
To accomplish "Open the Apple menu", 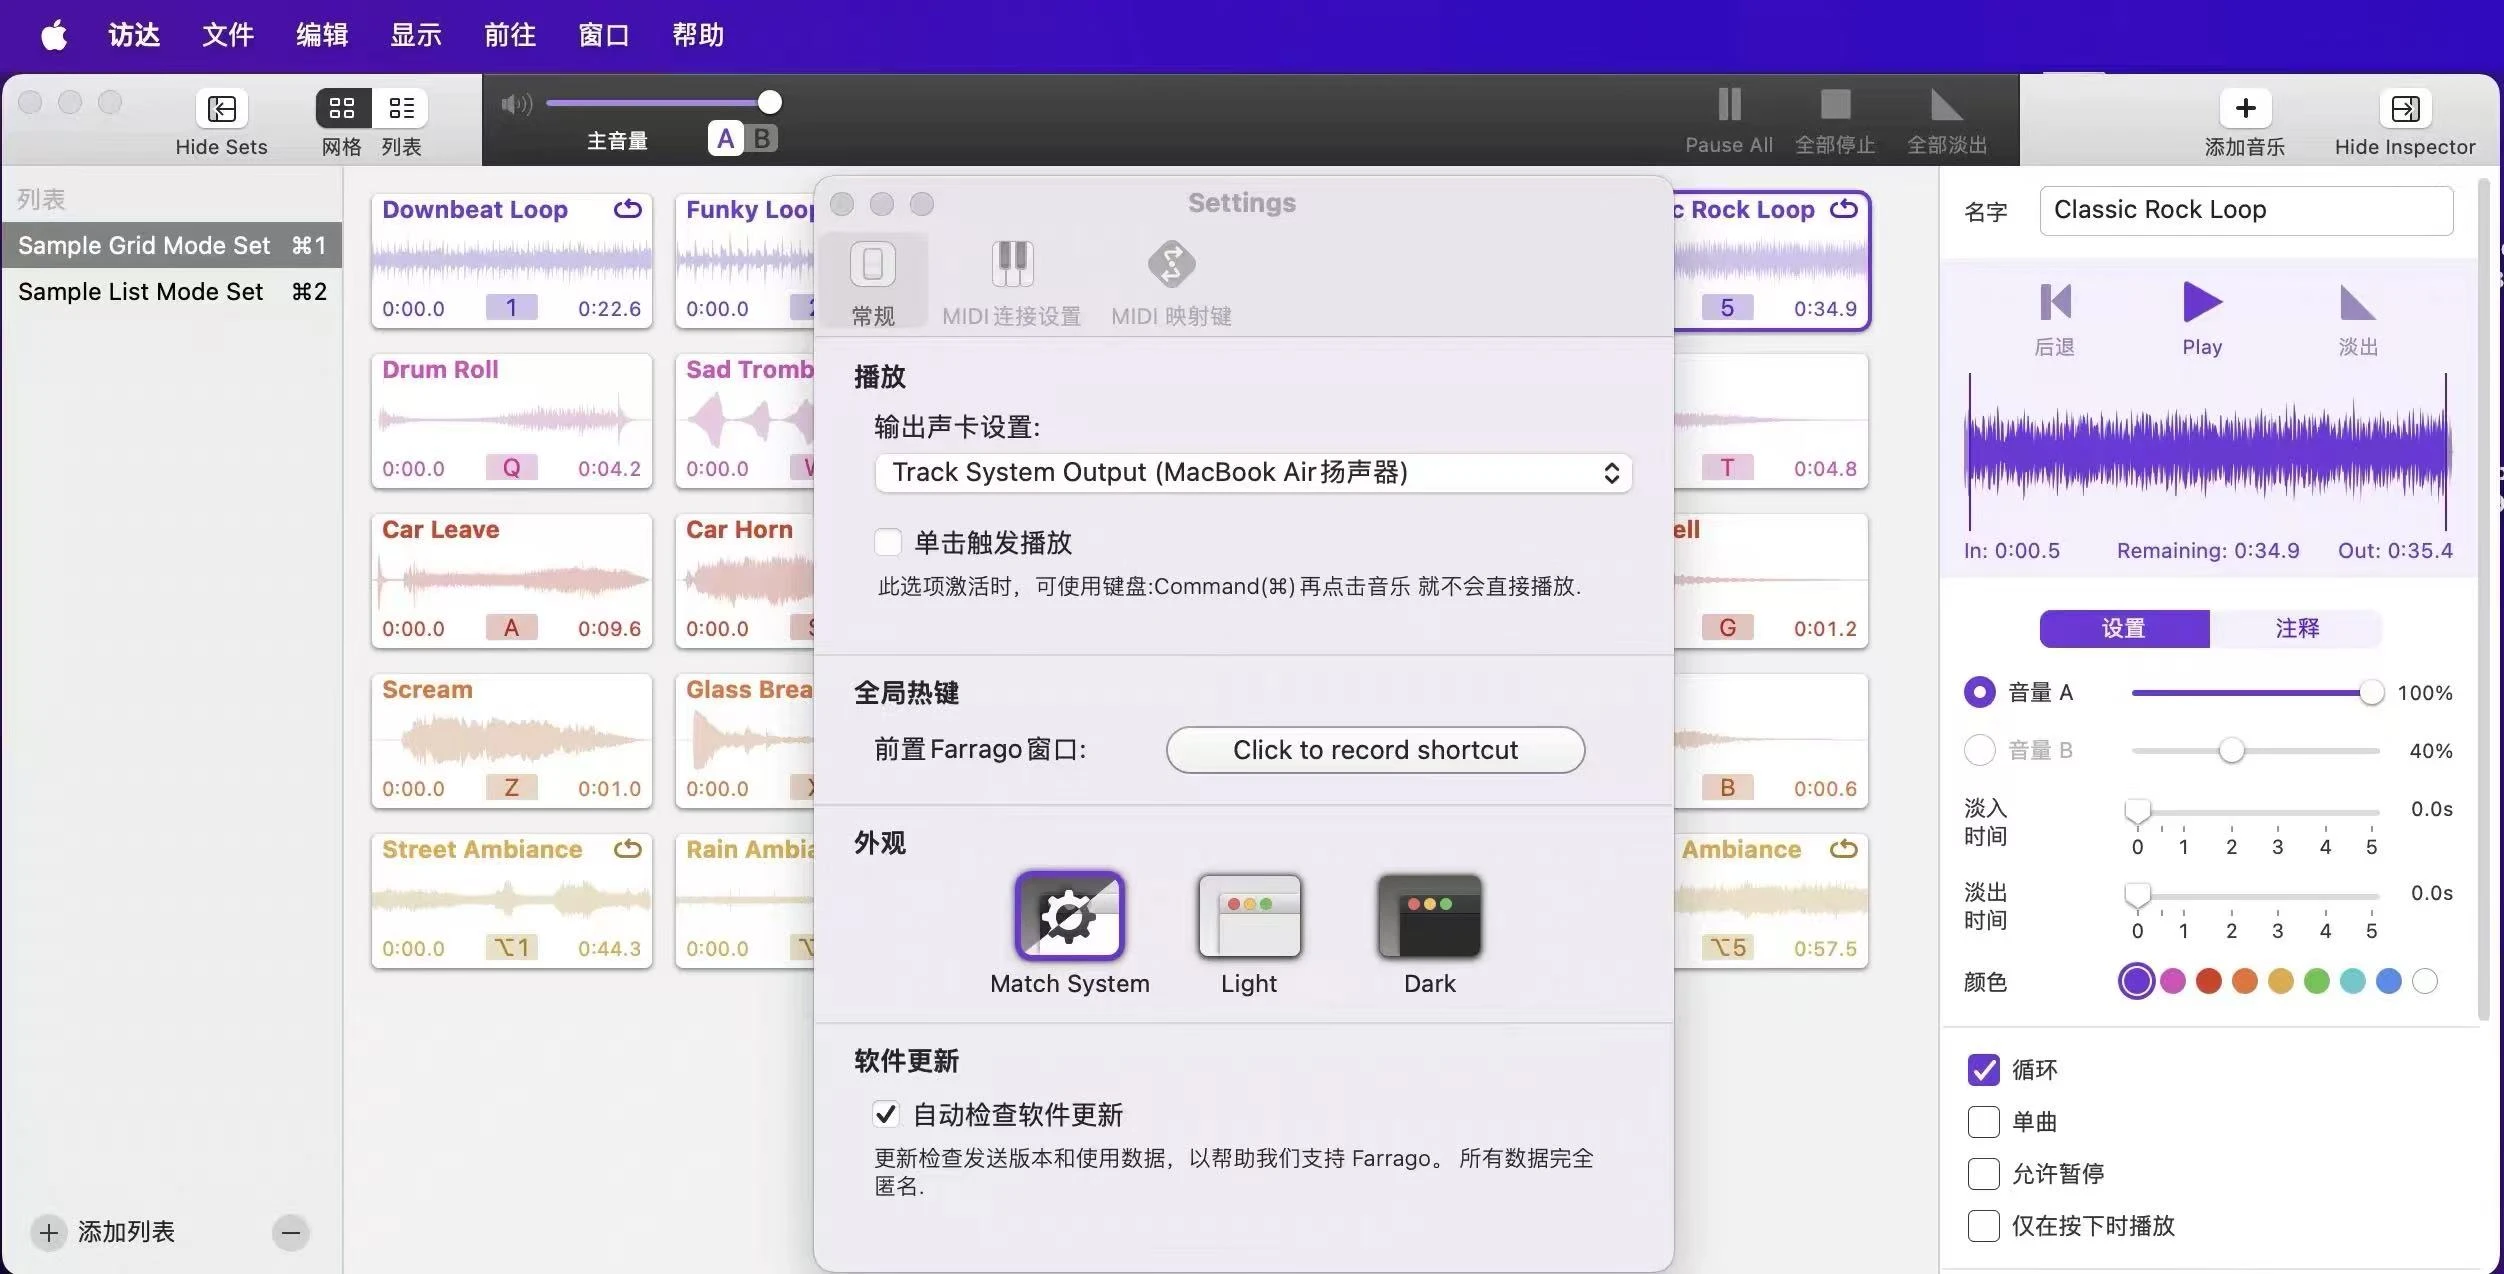I will pos(54,36).
